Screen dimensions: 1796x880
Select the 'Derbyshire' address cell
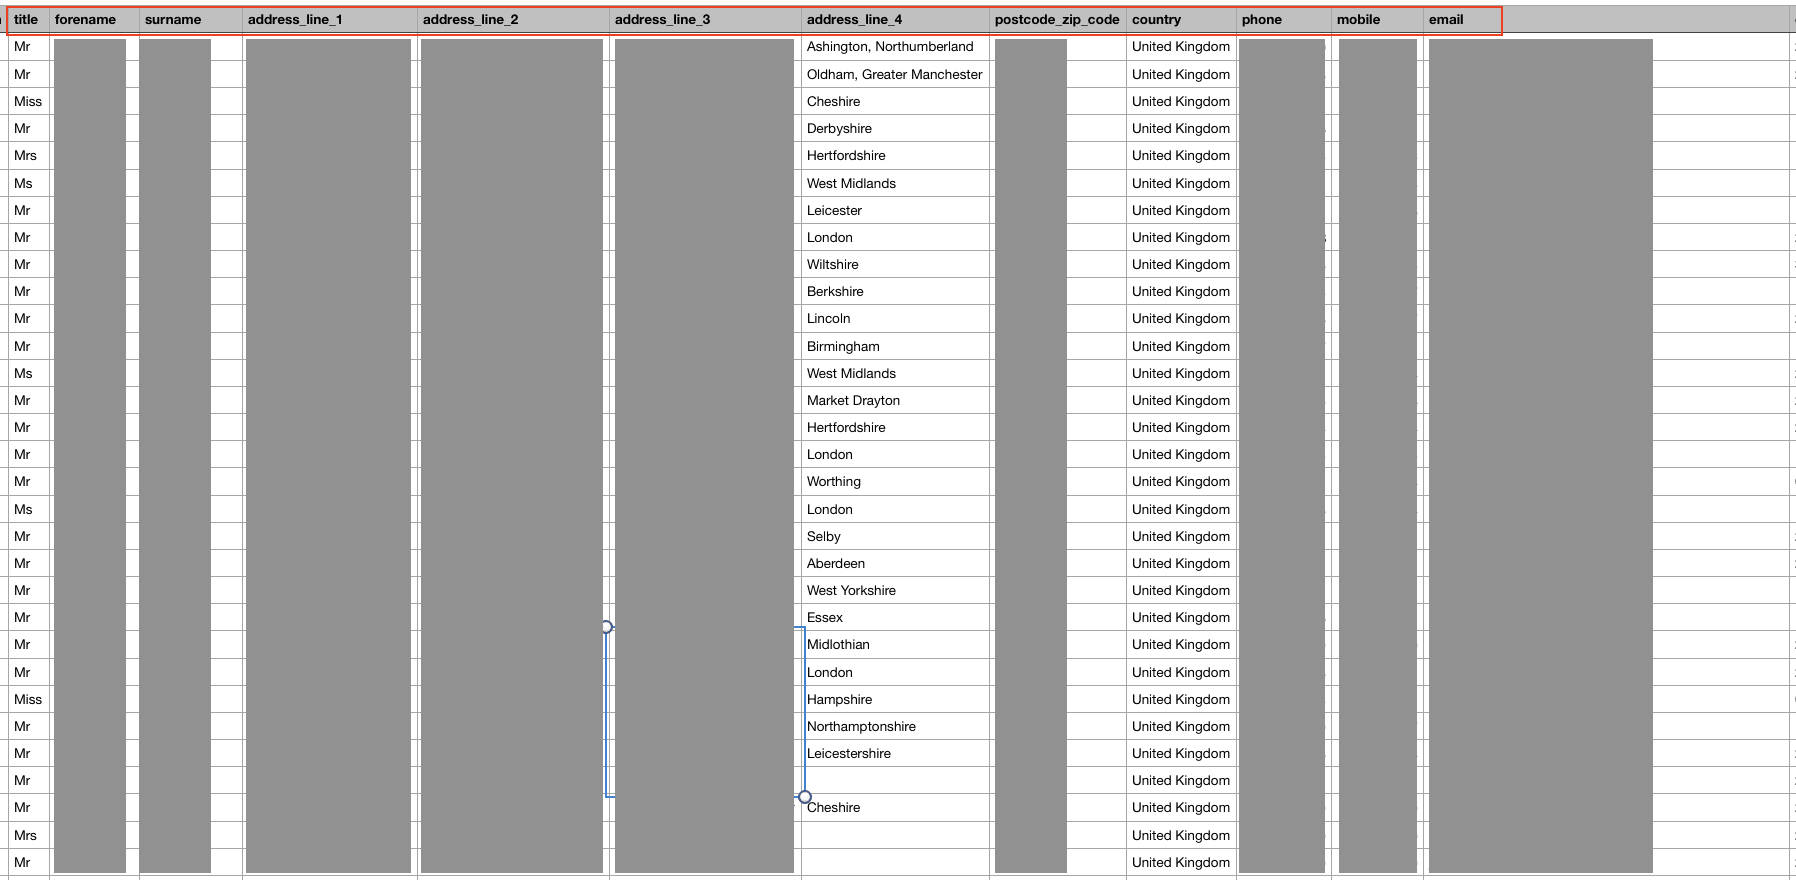tap(896, 128)
